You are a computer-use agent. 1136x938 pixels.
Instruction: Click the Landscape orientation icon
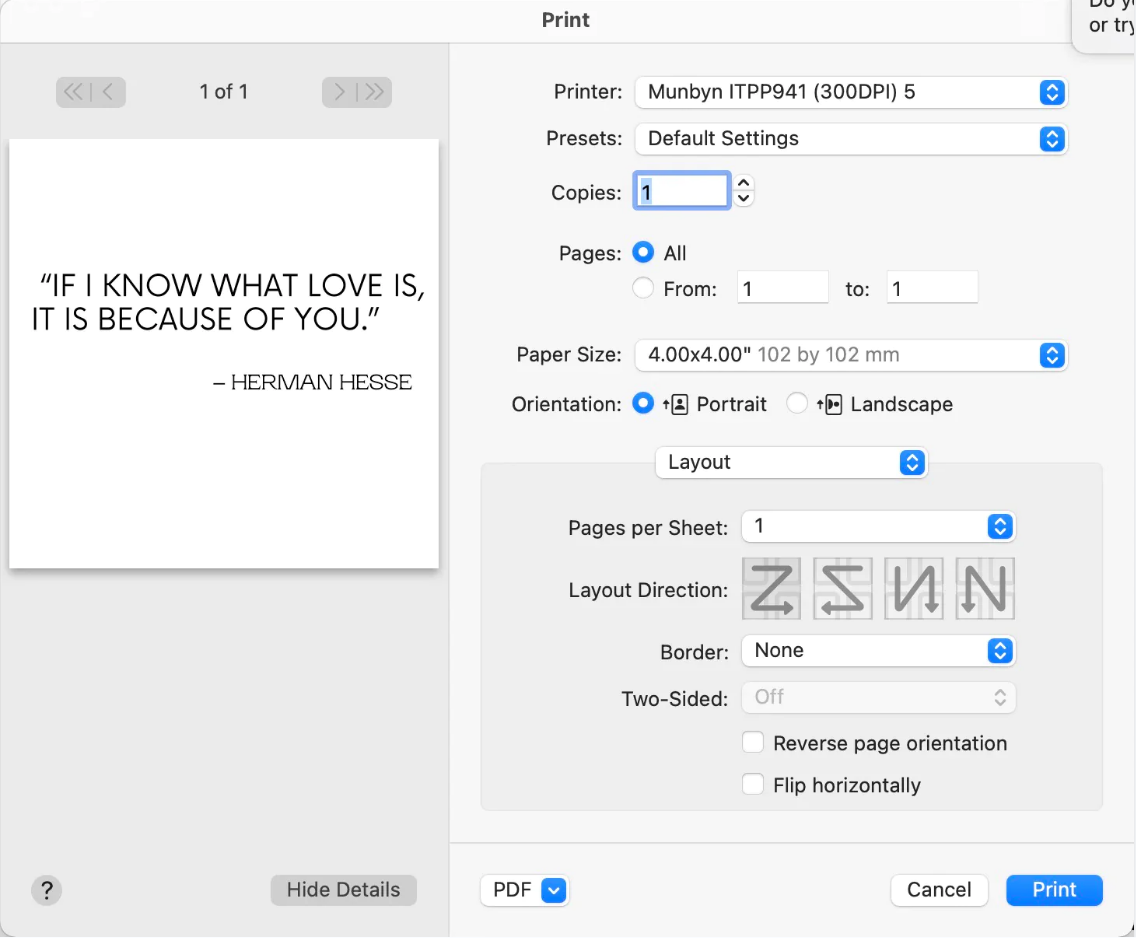(830, 404)
